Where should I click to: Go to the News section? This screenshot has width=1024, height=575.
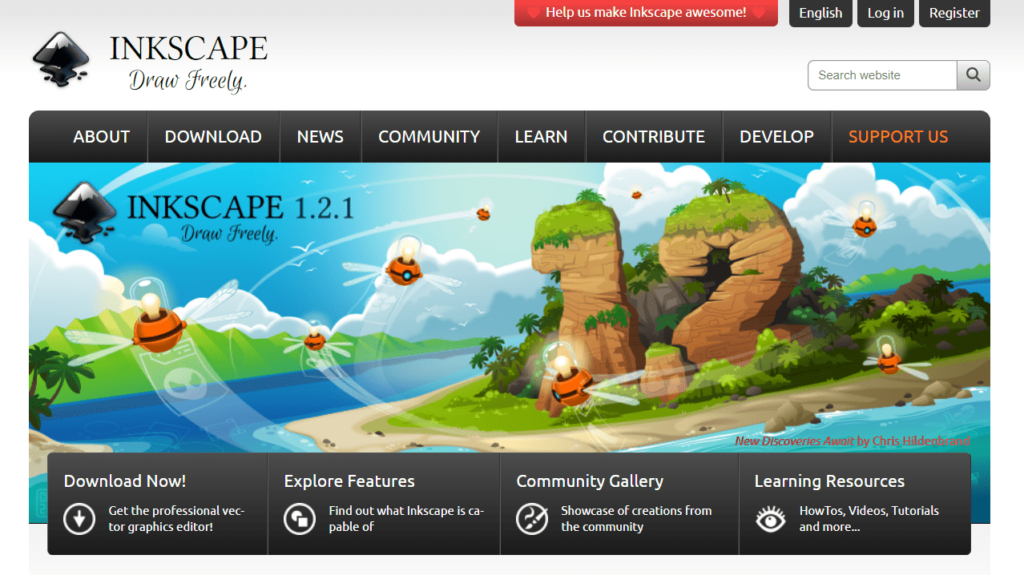(x=320, y=137)
